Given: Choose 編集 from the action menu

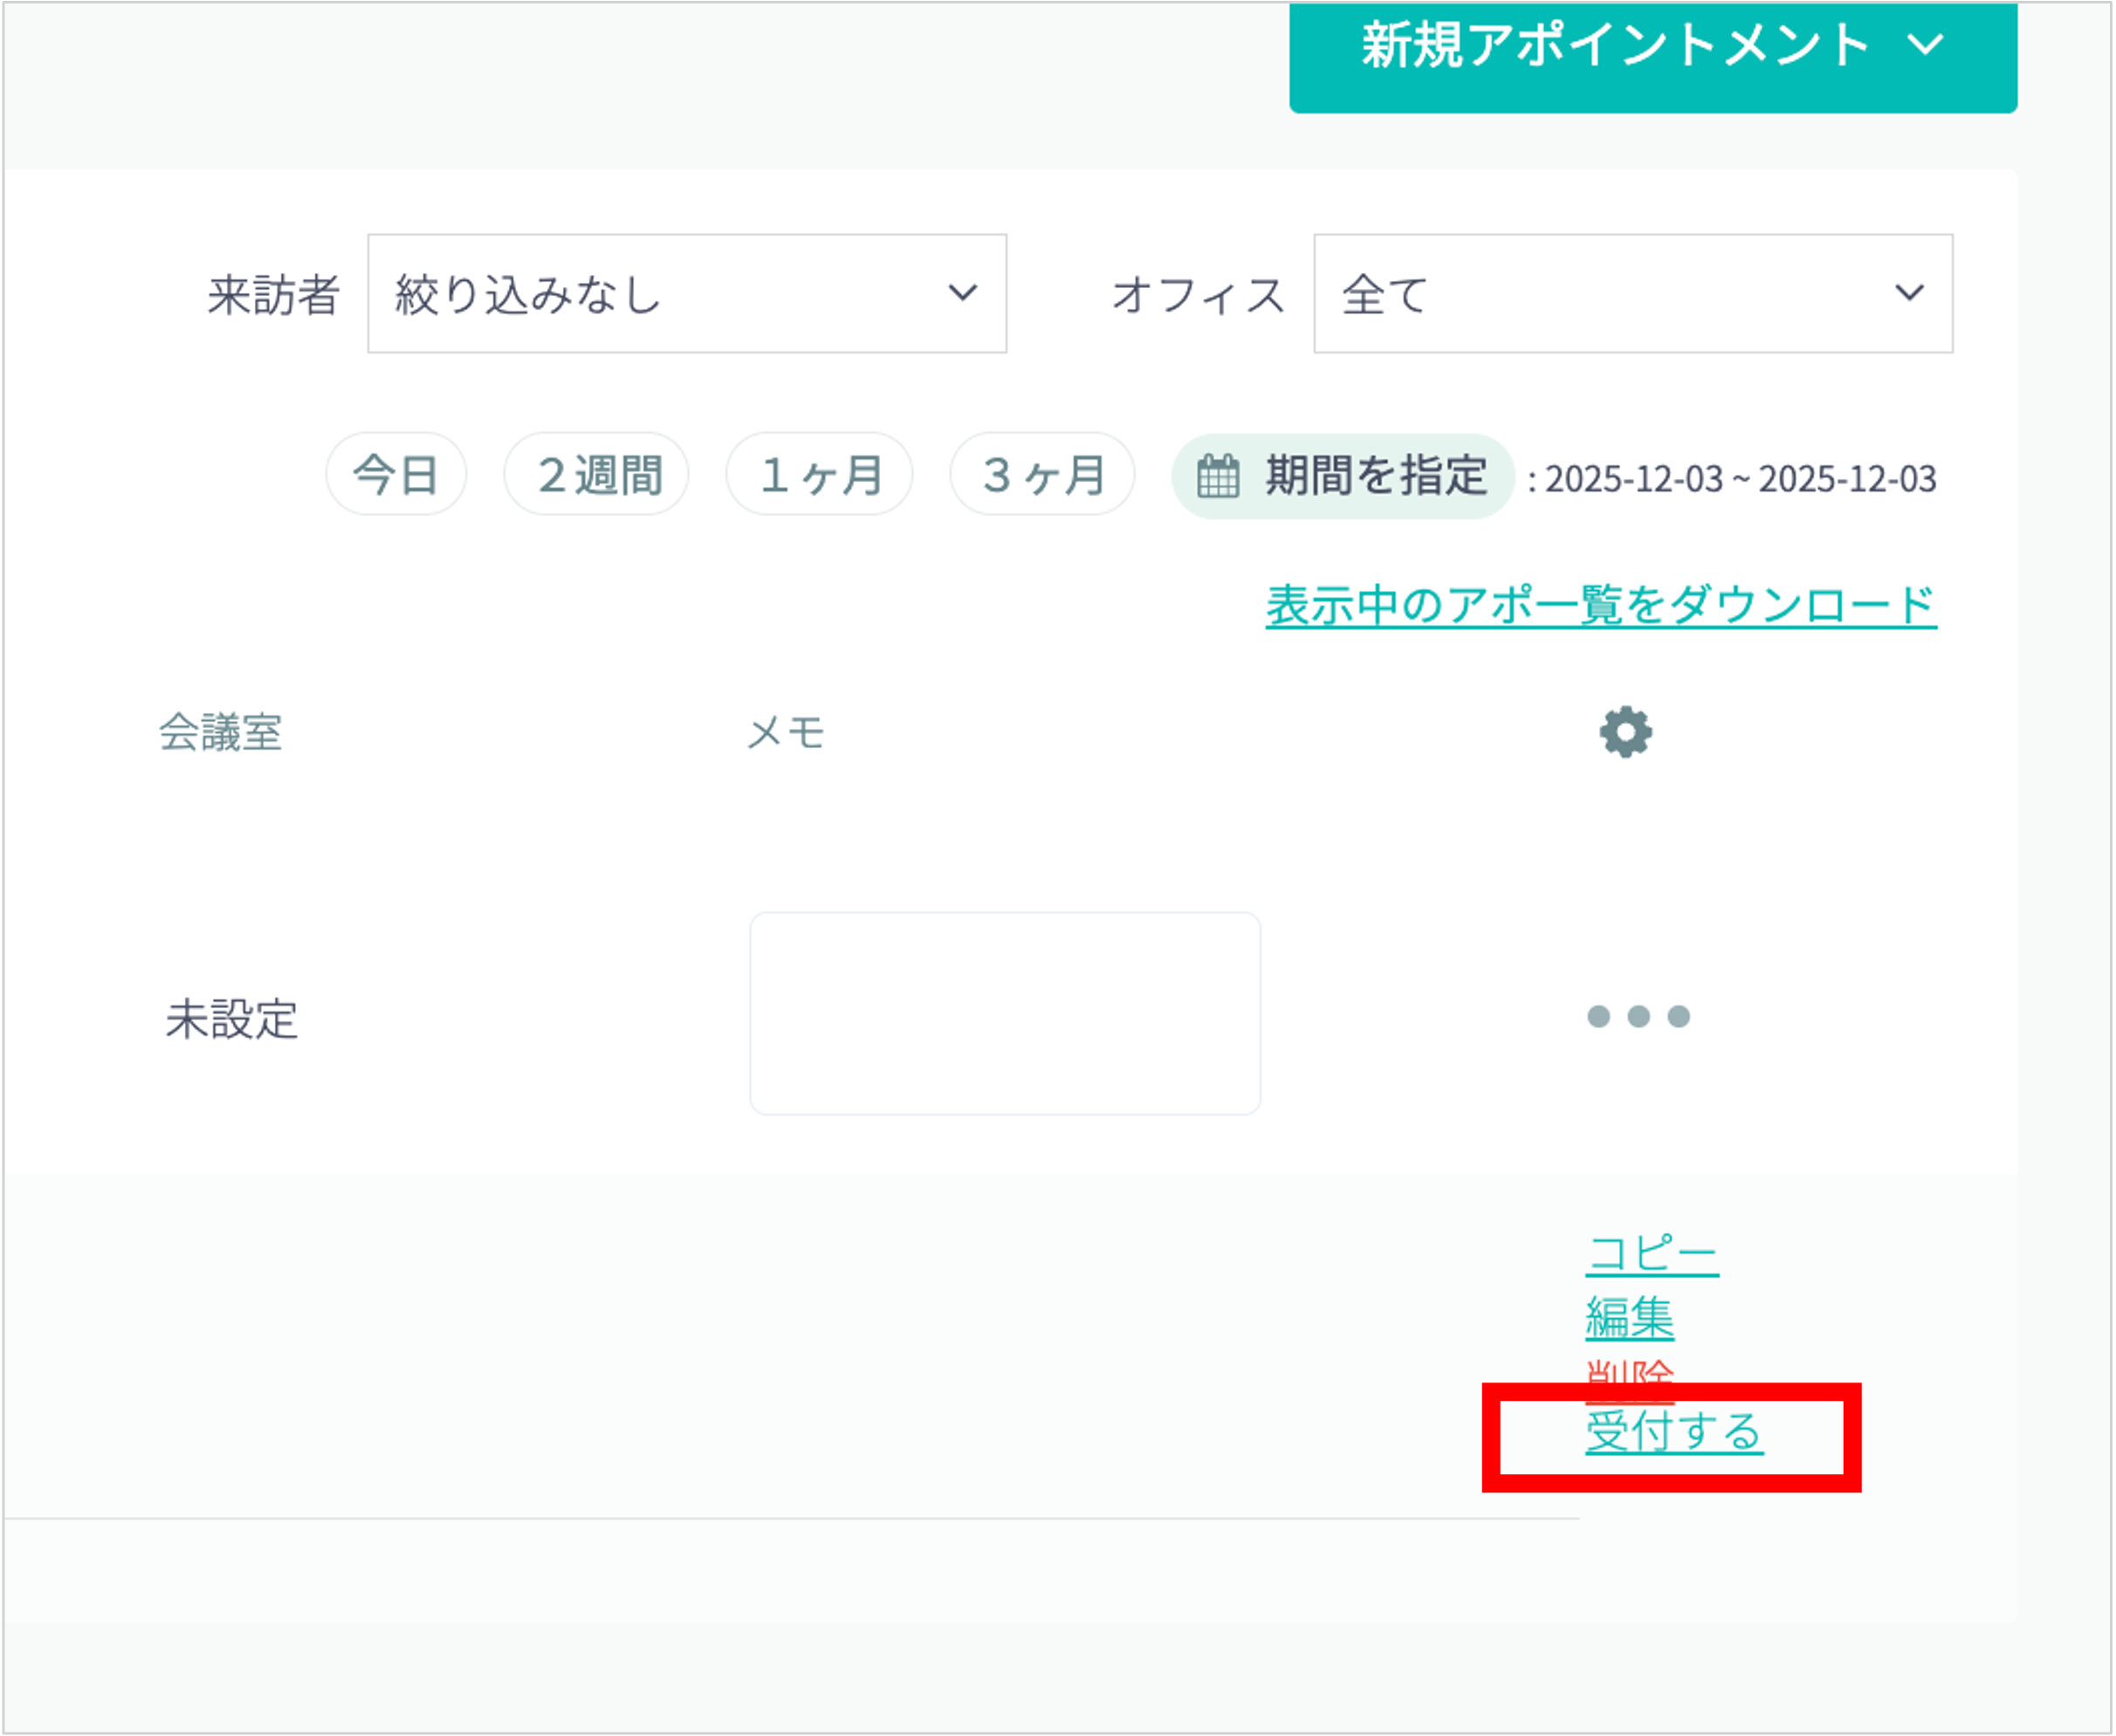Looking at the screenshot, I should coord(1629,1317).
